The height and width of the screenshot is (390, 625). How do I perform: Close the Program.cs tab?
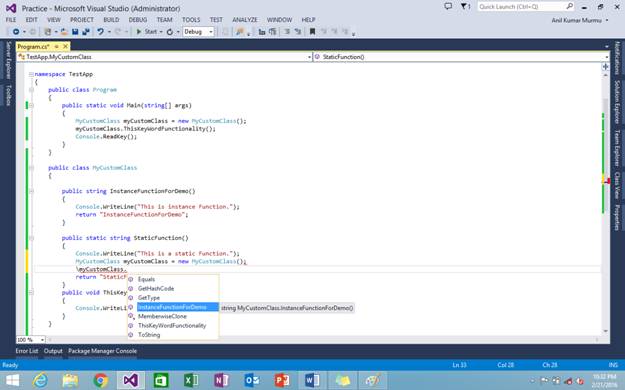(66, 47)
